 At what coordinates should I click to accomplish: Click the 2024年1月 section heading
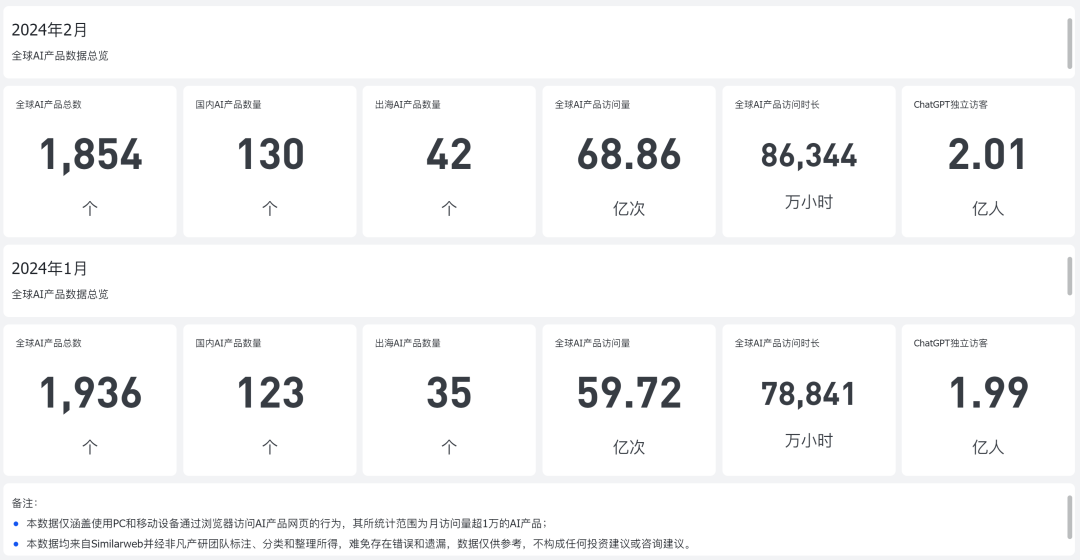click(x=50, y=268)
